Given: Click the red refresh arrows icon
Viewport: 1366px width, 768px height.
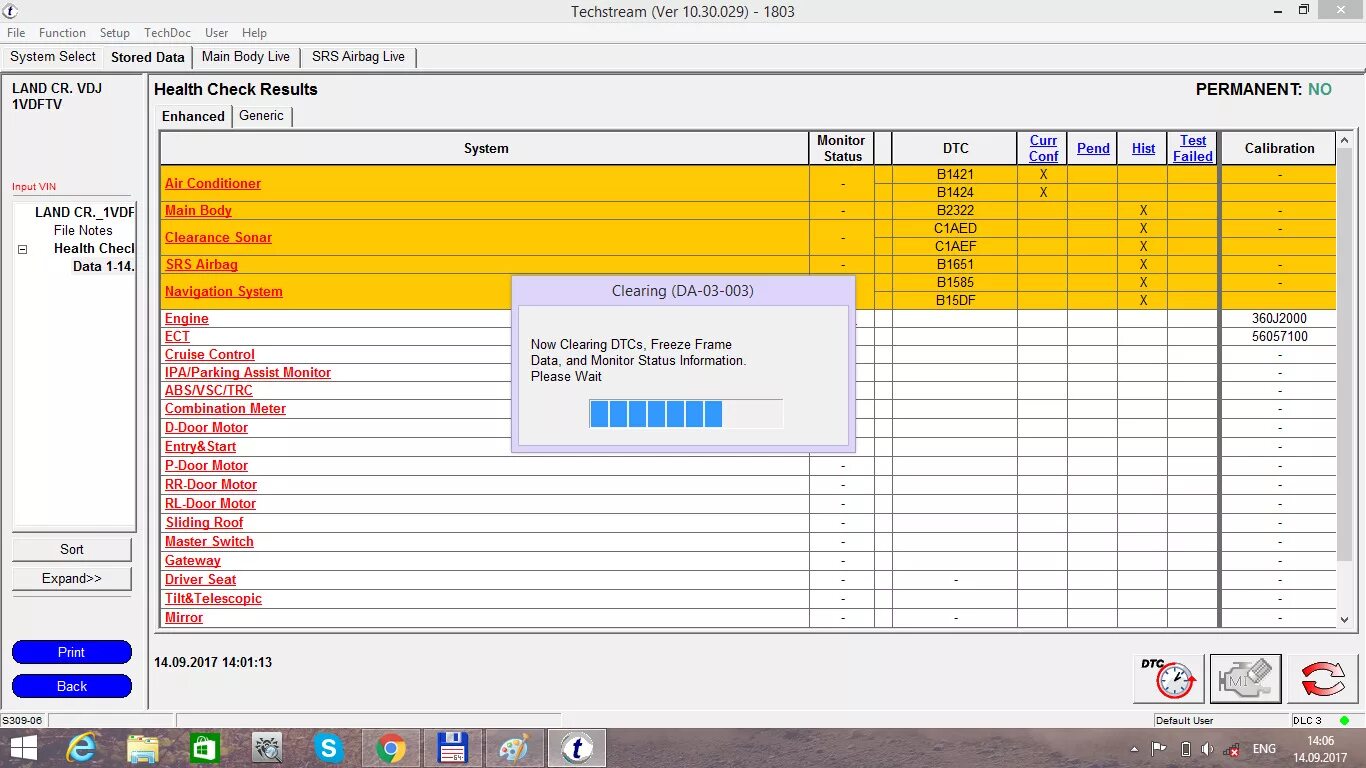Looking at the screenshot, I should tap(1322, 679).
